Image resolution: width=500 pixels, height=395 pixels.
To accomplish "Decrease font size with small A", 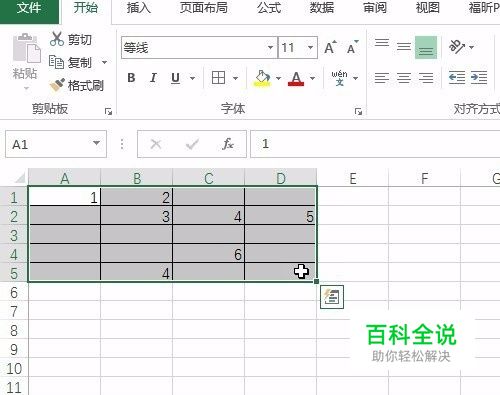I will point(353,47).
